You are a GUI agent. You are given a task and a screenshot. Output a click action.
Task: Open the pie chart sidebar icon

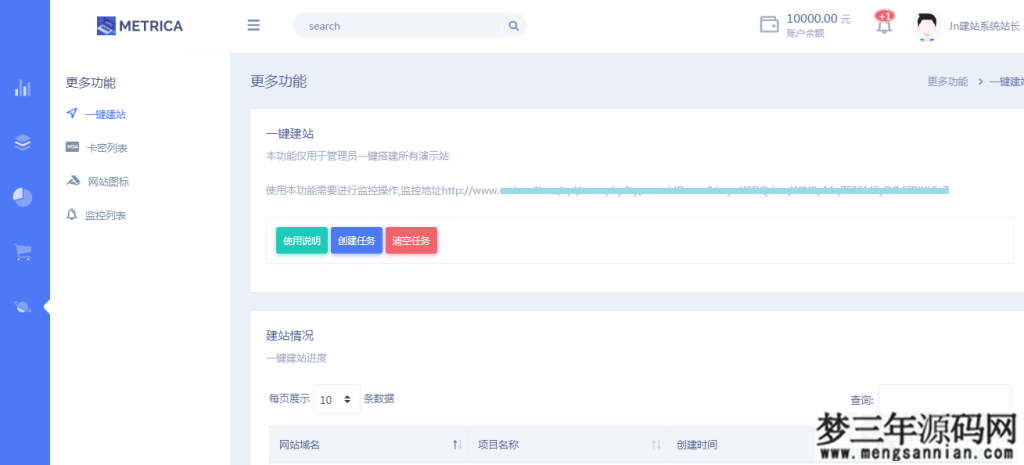click(x=23, y=197)
